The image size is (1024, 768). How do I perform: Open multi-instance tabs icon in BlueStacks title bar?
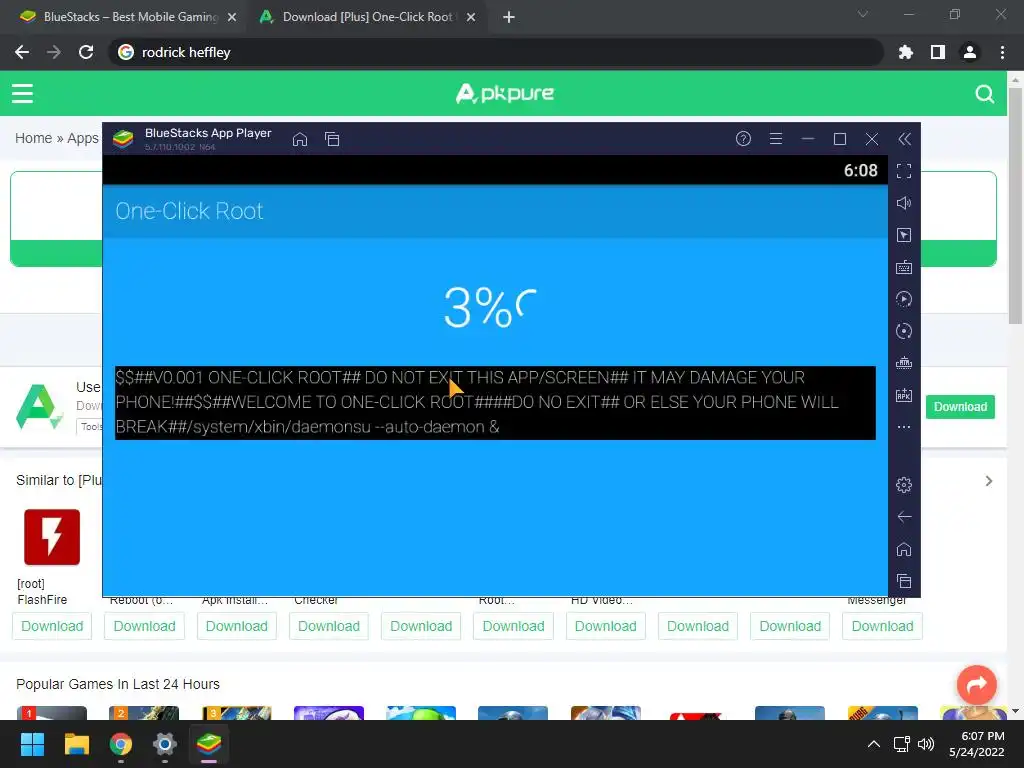[332, 139]
